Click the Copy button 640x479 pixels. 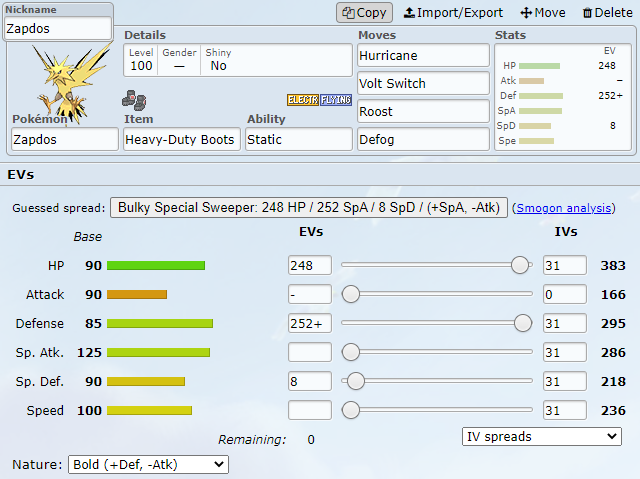(x=364, y=13)
